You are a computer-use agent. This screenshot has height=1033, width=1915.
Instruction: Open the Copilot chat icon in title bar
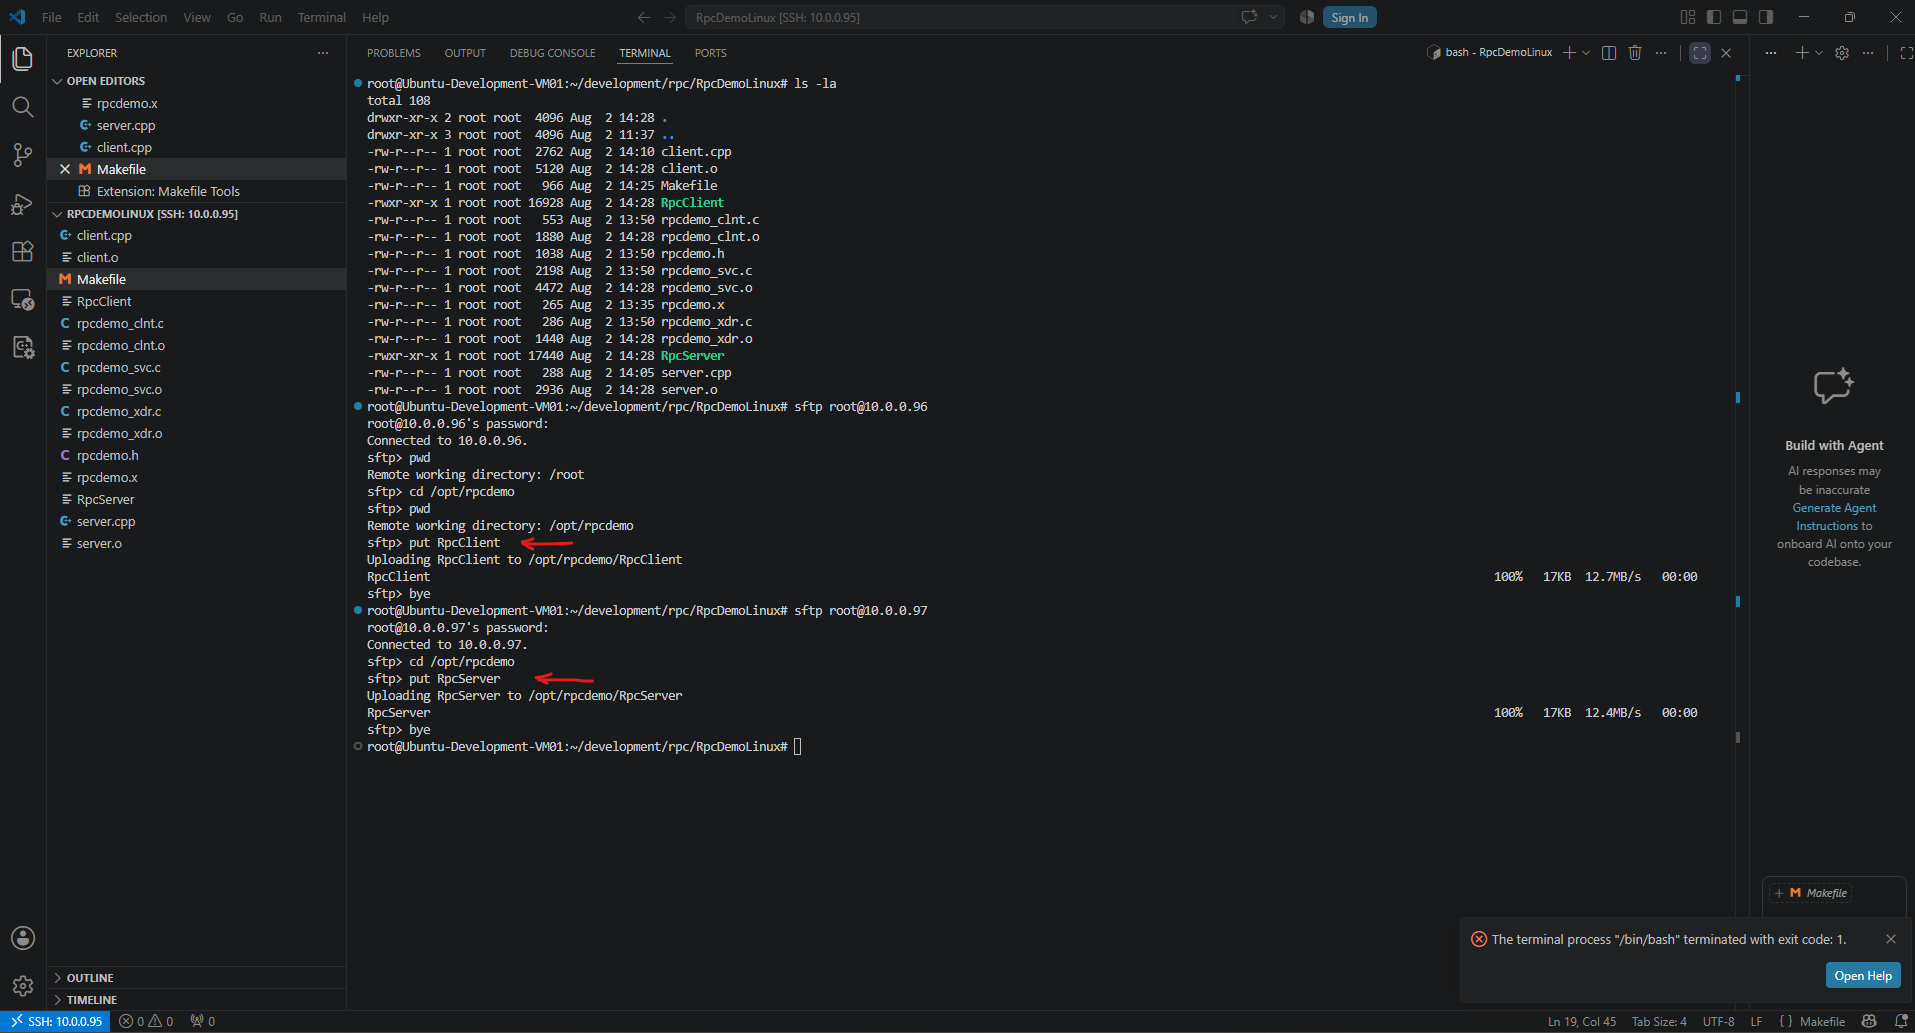(x=1249, y=17)
